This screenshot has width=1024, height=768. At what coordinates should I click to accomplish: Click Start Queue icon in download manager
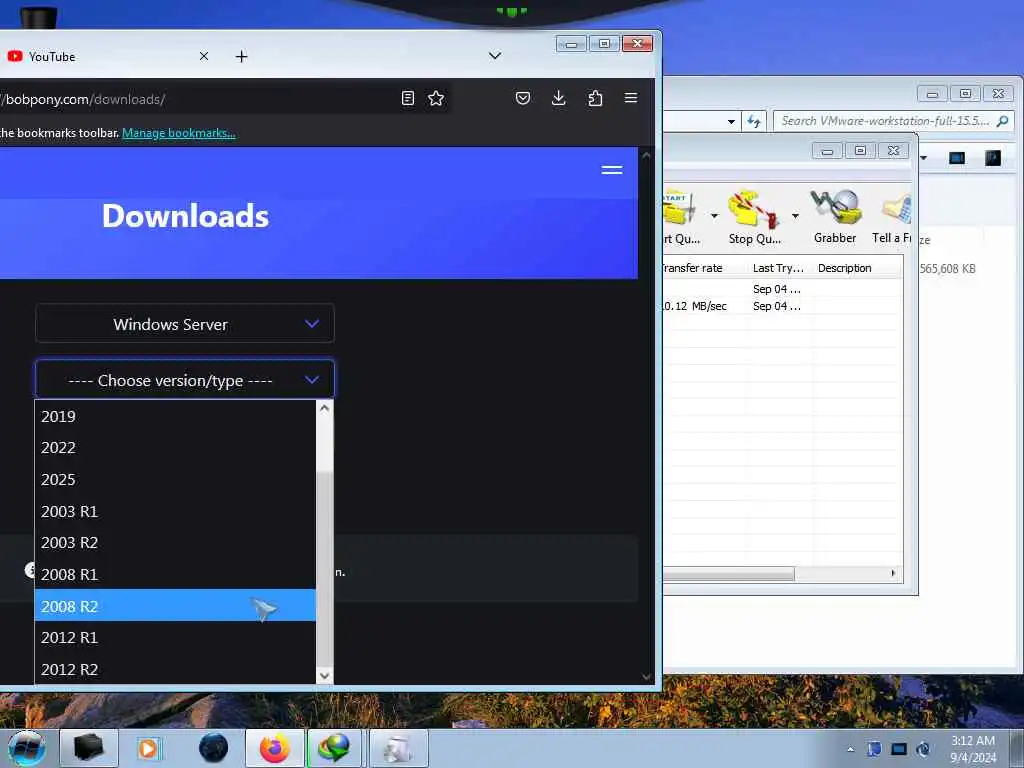coord(681,217)
